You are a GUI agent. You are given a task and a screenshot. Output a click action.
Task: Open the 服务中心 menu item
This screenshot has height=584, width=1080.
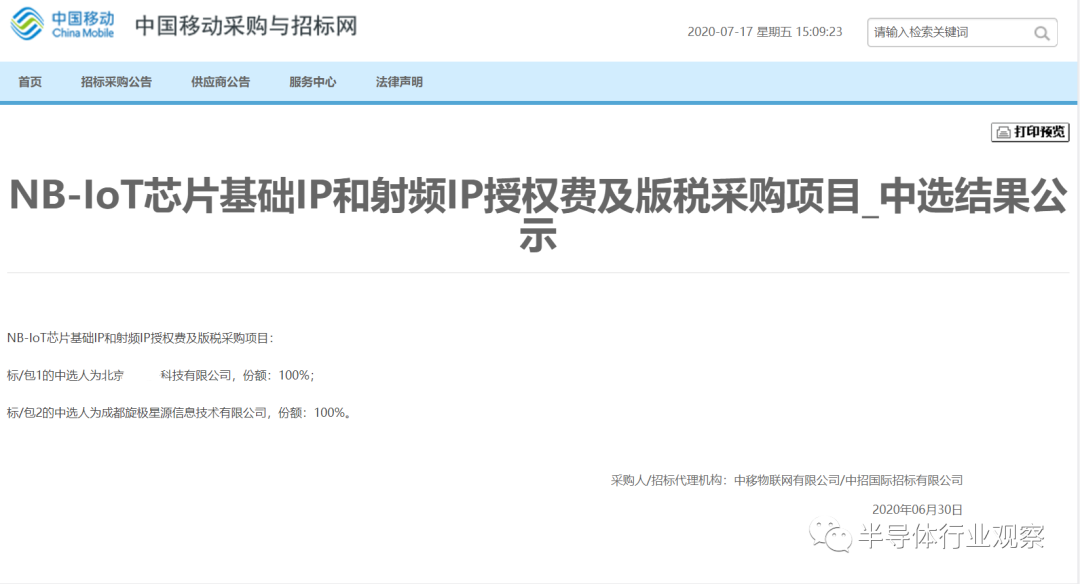tap(313, 82)
